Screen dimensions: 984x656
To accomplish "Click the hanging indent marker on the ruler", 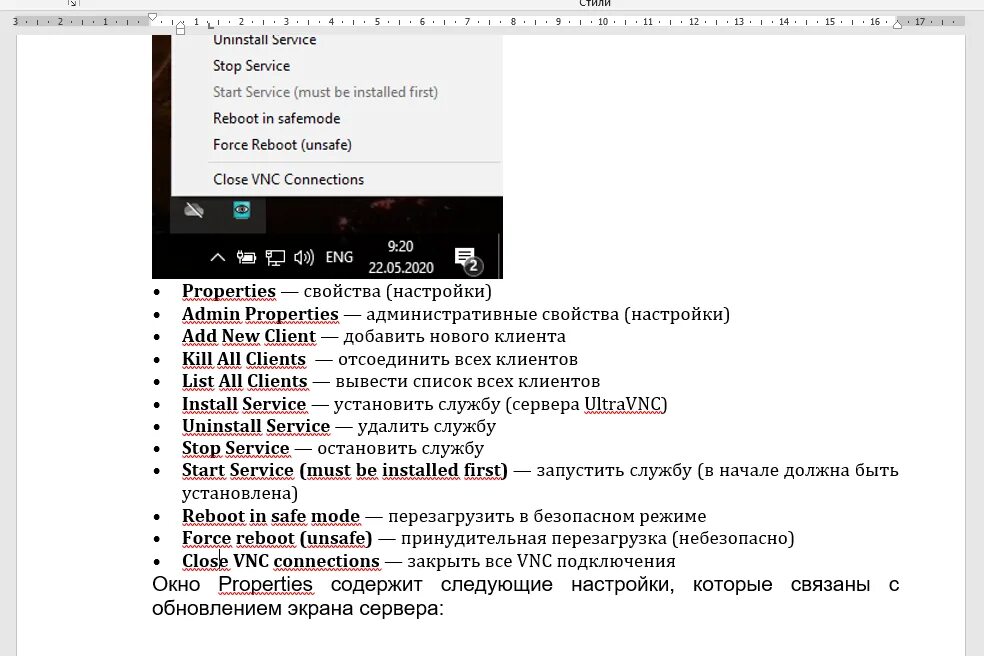I will [181, 26].
